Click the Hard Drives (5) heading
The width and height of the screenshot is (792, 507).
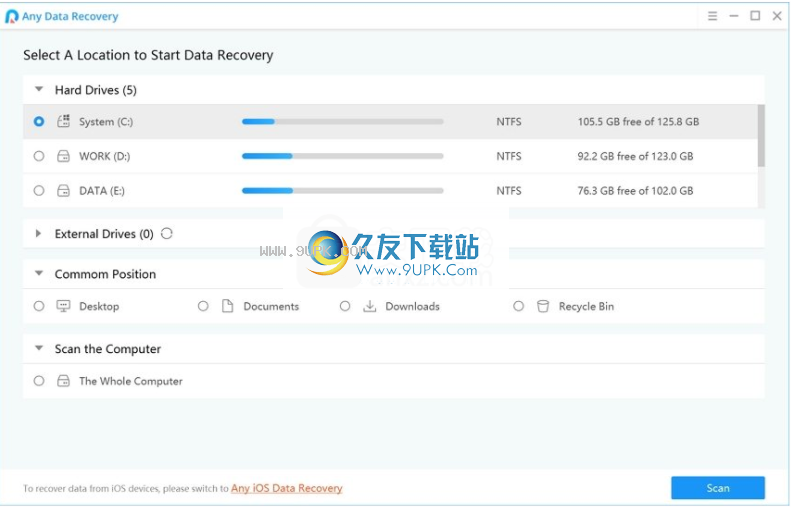point(96,89)
